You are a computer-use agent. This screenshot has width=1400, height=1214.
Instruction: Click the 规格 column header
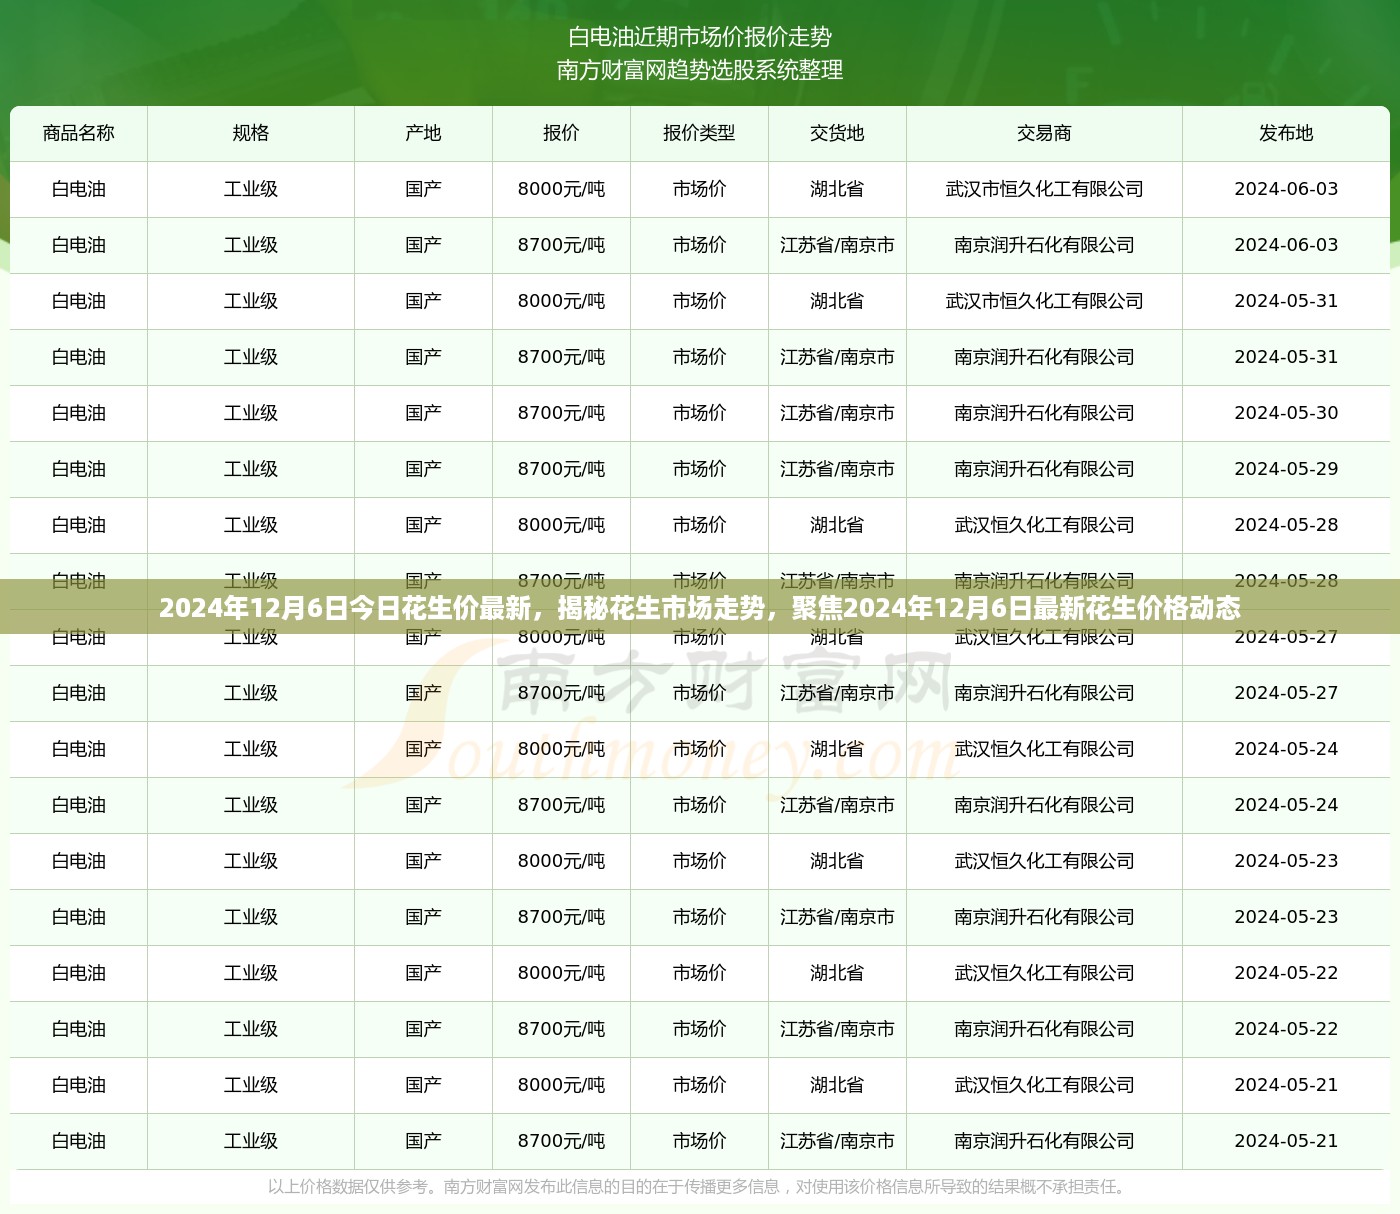point(251,133)
